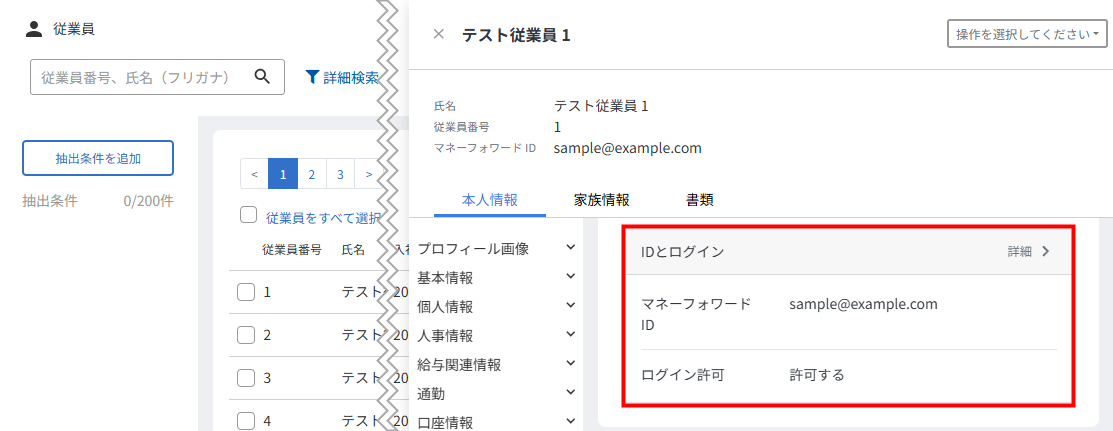Expand the プロフィール画像 section
Screen dimensions: 1113x431
(571, 247)
